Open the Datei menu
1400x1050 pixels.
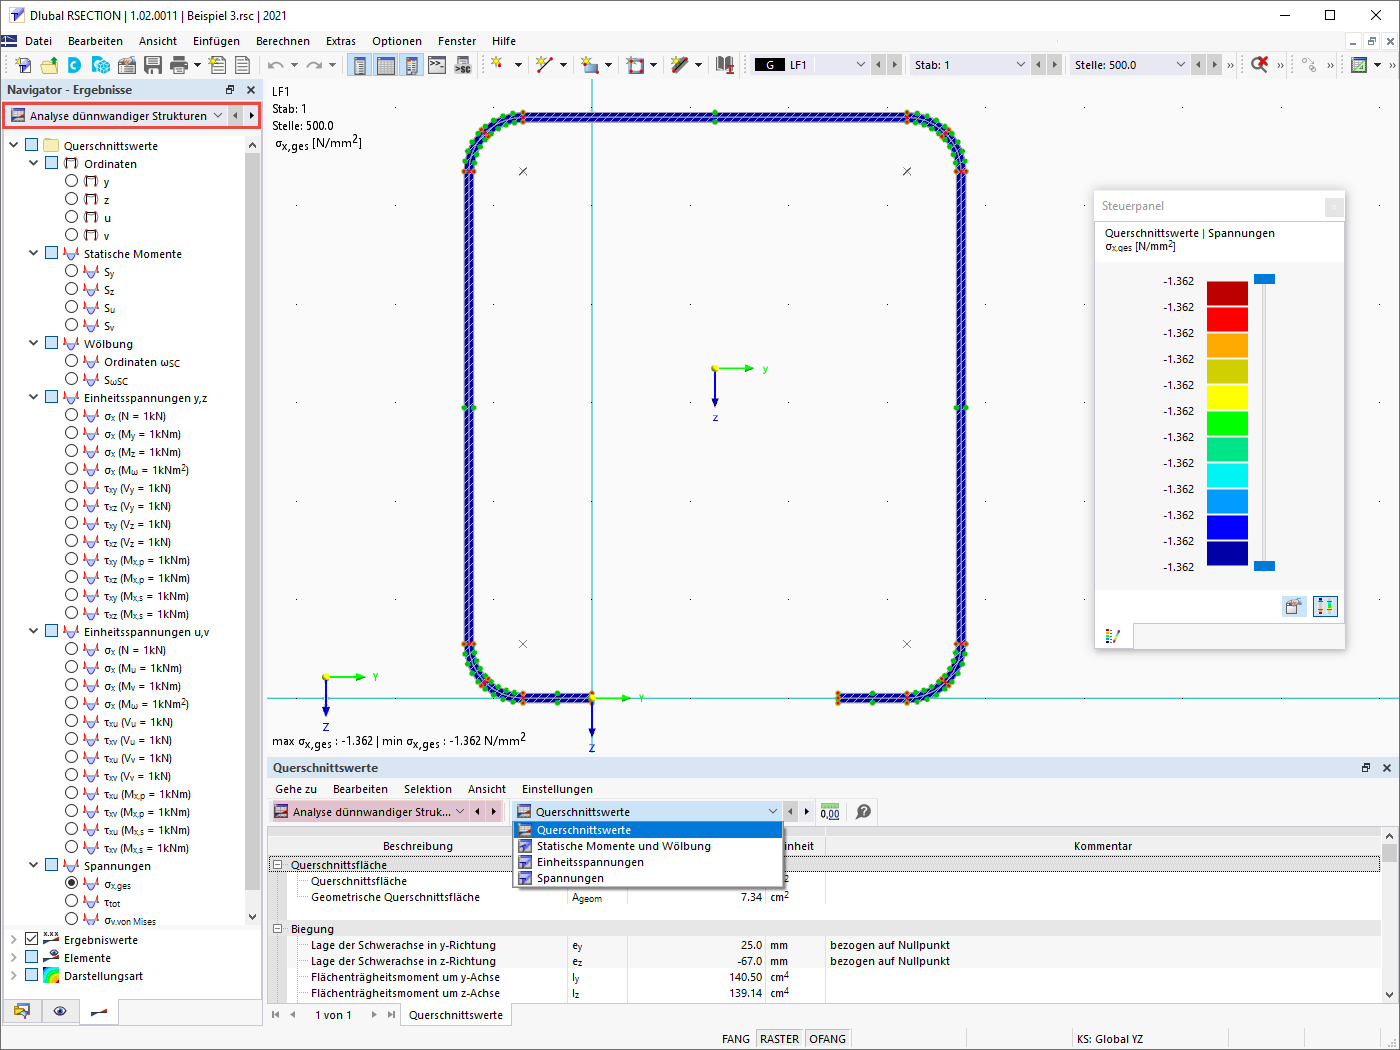click(39, 41)
